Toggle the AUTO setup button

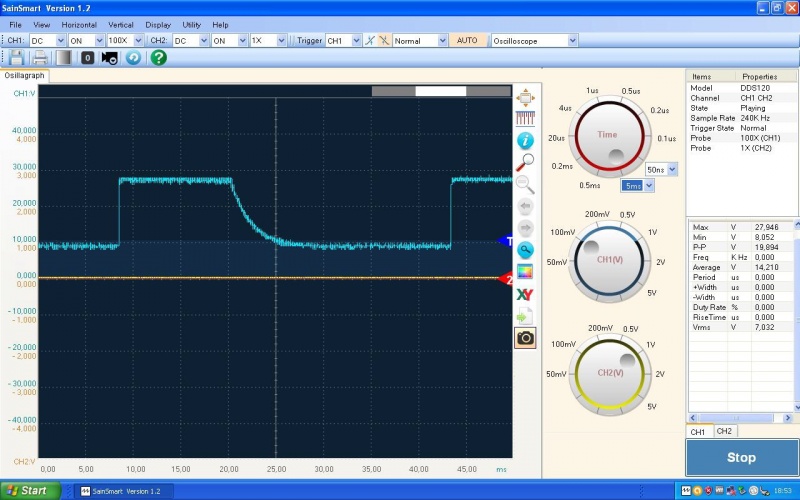coord(467,41)
